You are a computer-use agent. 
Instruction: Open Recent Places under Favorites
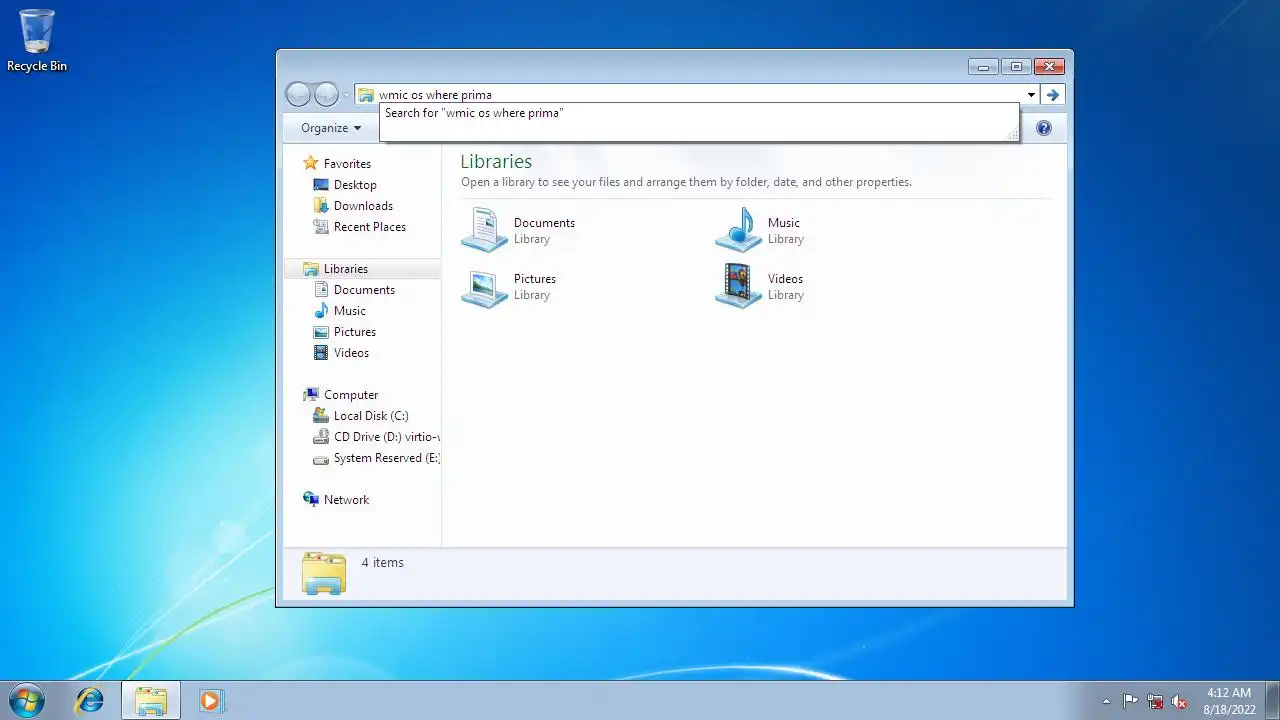click(x=370, y=227)
